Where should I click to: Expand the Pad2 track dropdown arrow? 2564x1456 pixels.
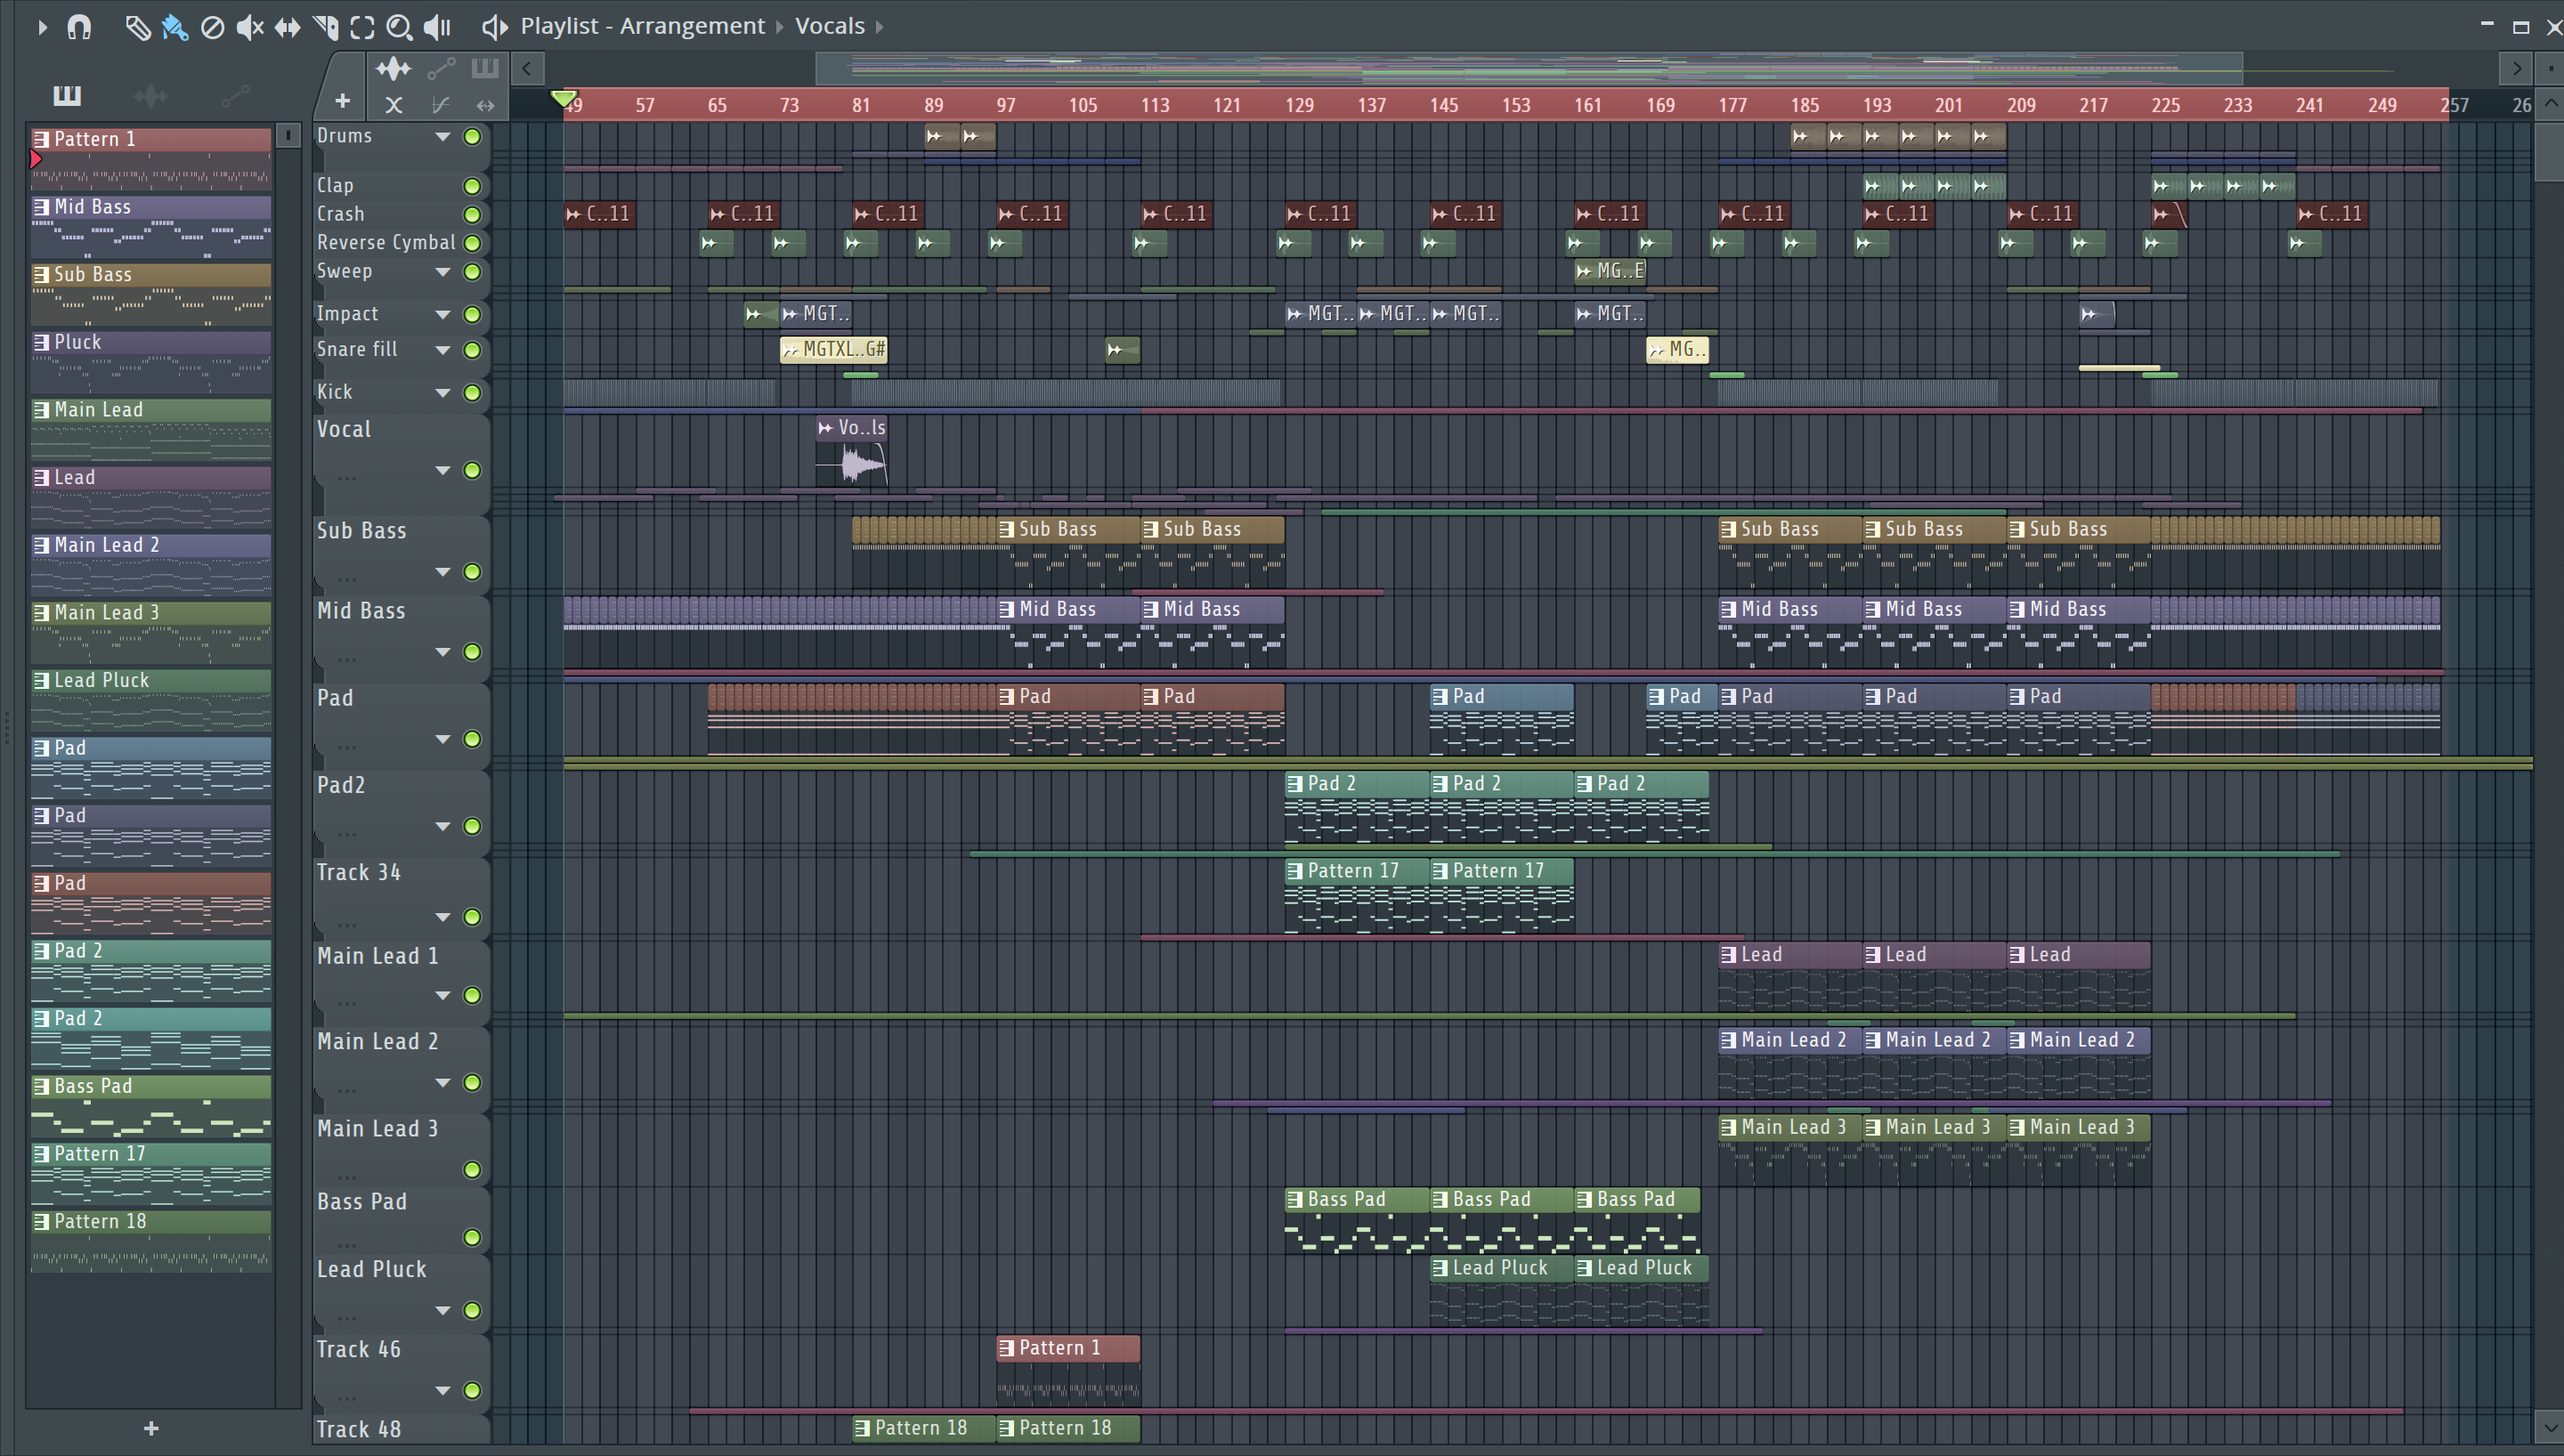442,827
